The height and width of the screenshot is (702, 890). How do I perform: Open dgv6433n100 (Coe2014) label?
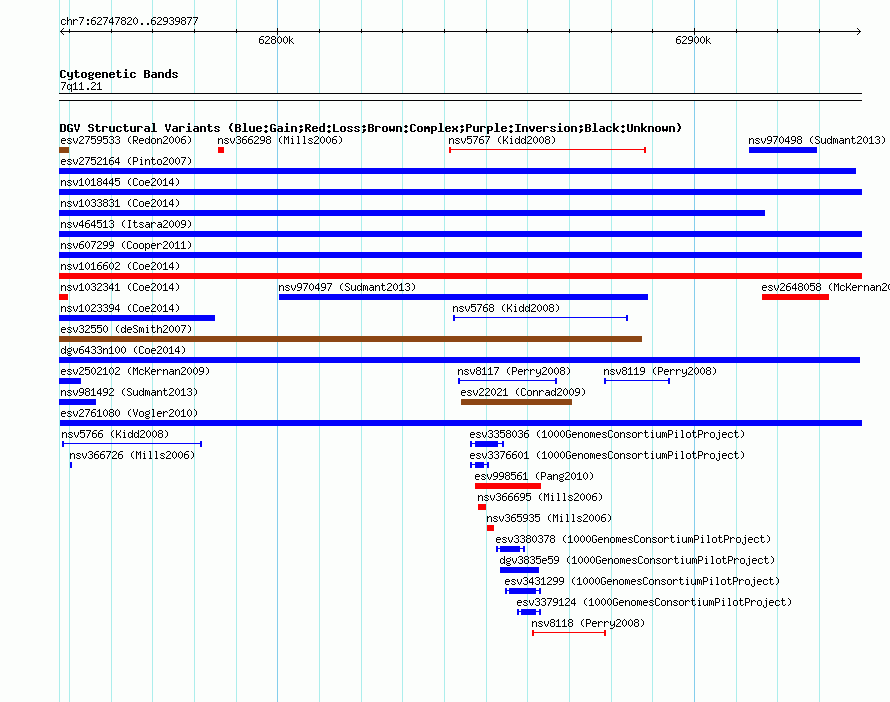click(x=123, y=350)
